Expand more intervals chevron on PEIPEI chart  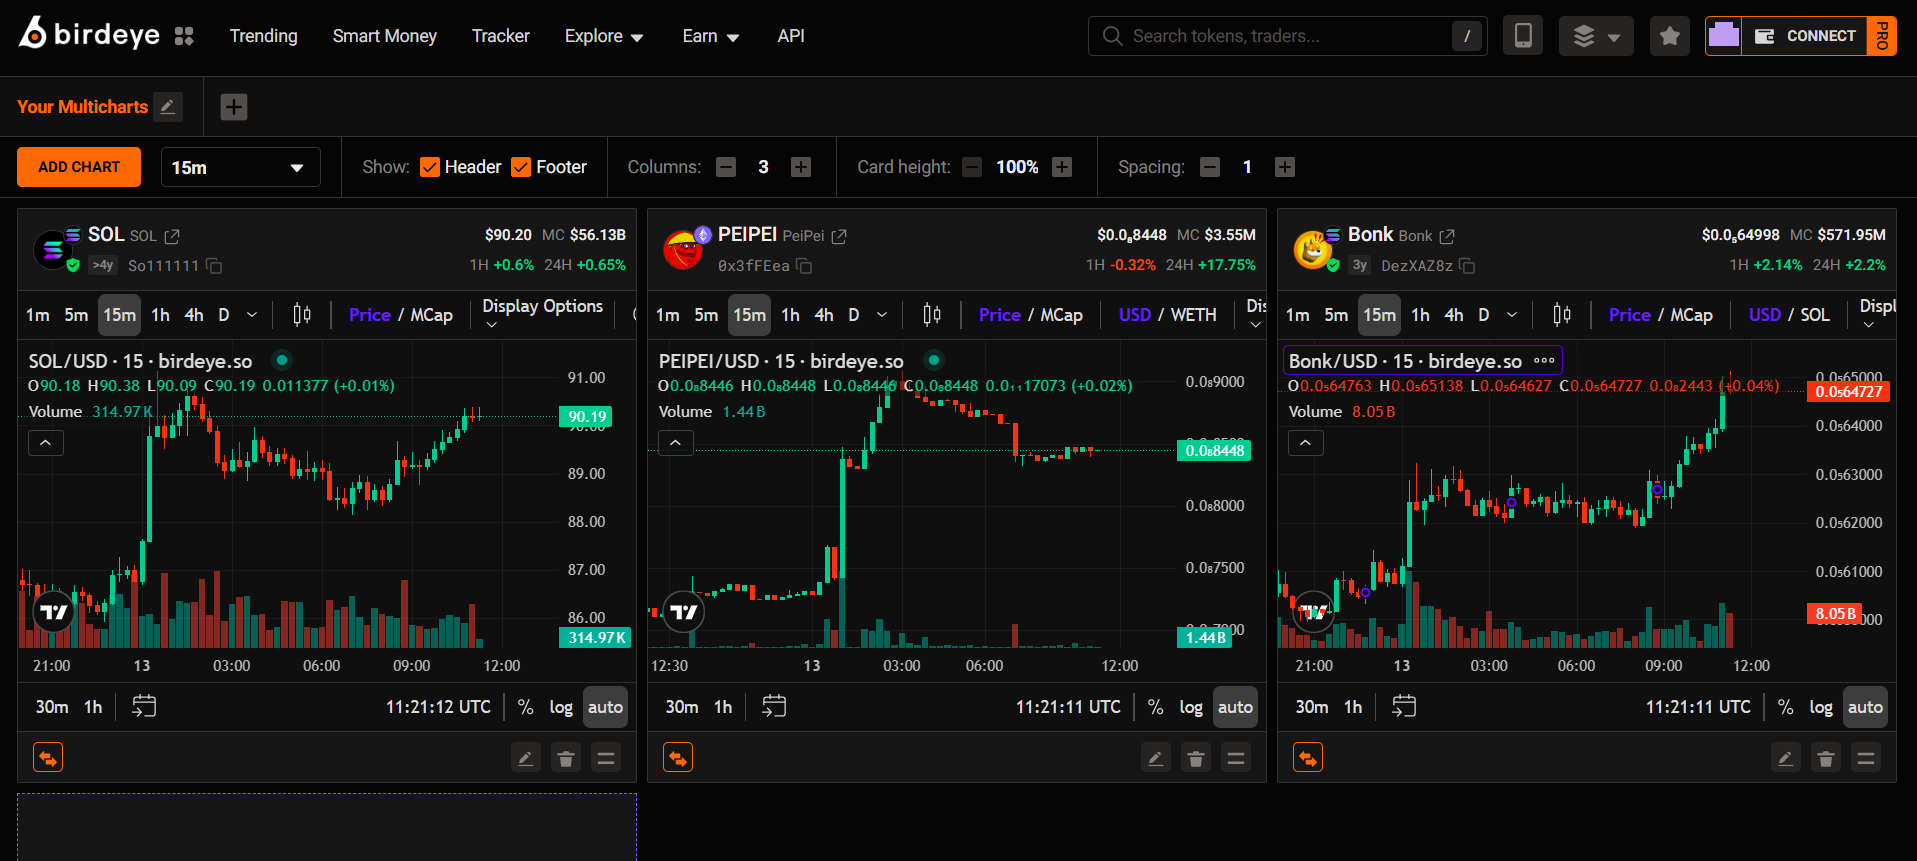pyautogui.click(x=882, y=315)
